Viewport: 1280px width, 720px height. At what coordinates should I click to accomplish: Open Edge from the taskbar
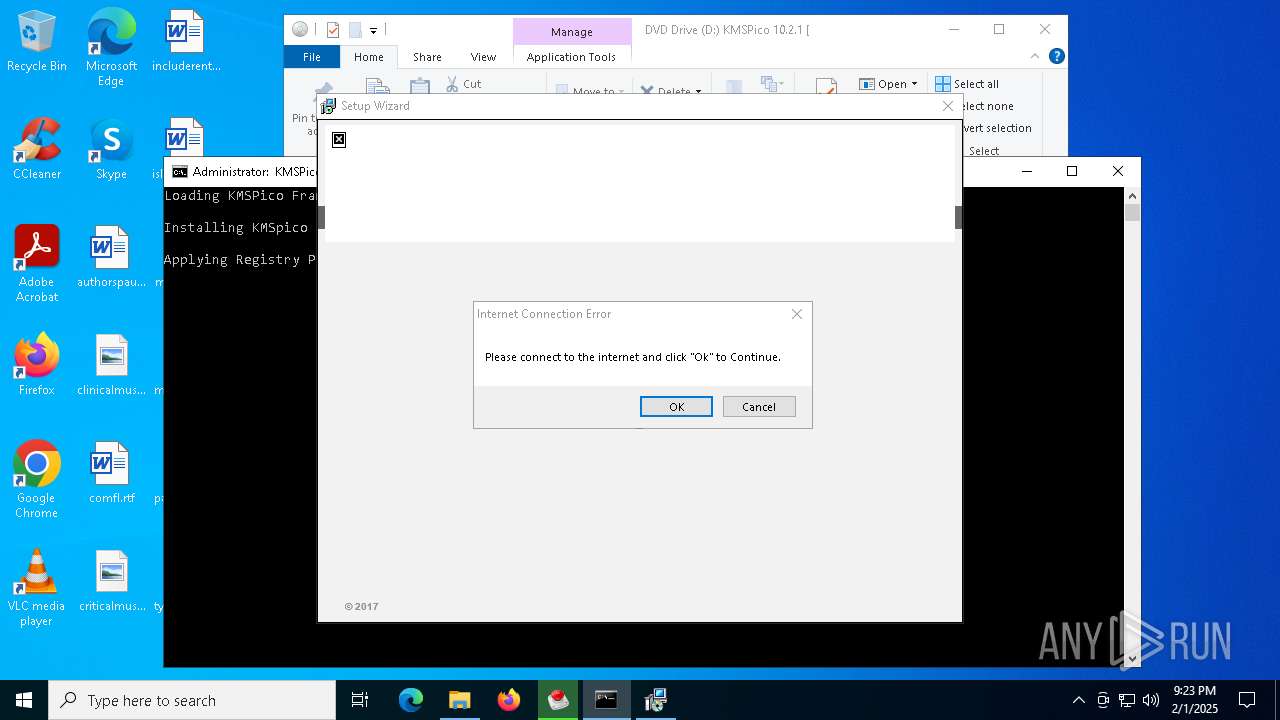pyautogui.click(x=411, y=700)
